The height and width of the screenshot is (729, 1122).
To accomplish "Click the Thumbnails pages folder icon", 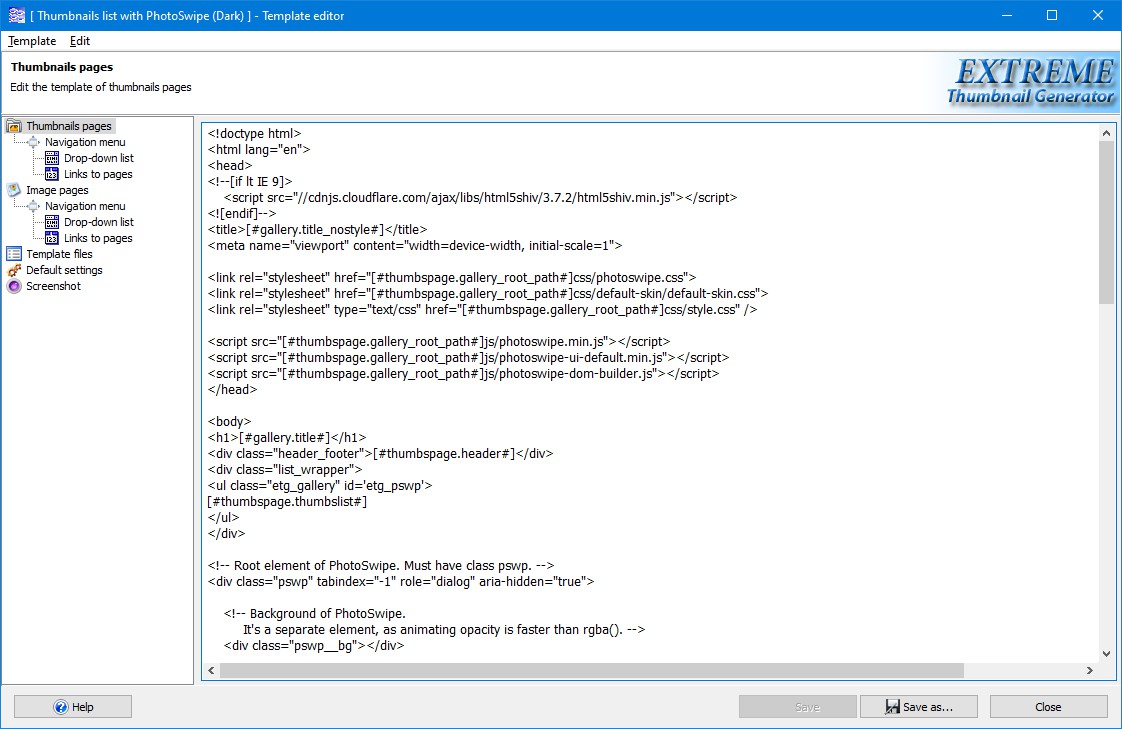I will (x=14, y=126).
